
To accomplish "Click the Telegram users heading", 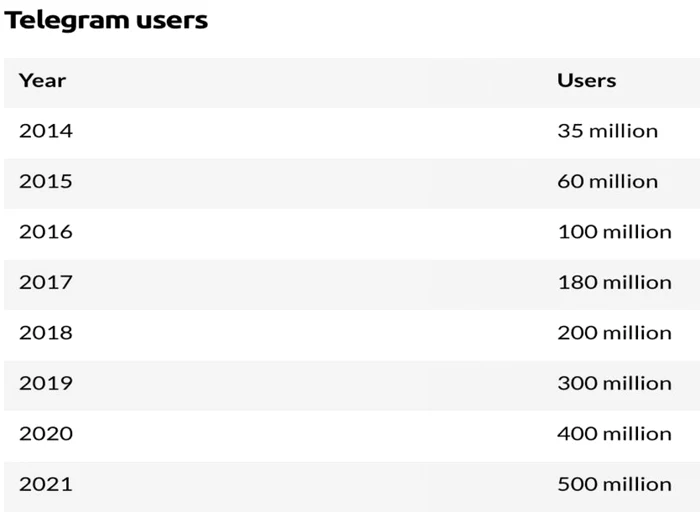I will [x=106, y=21].
